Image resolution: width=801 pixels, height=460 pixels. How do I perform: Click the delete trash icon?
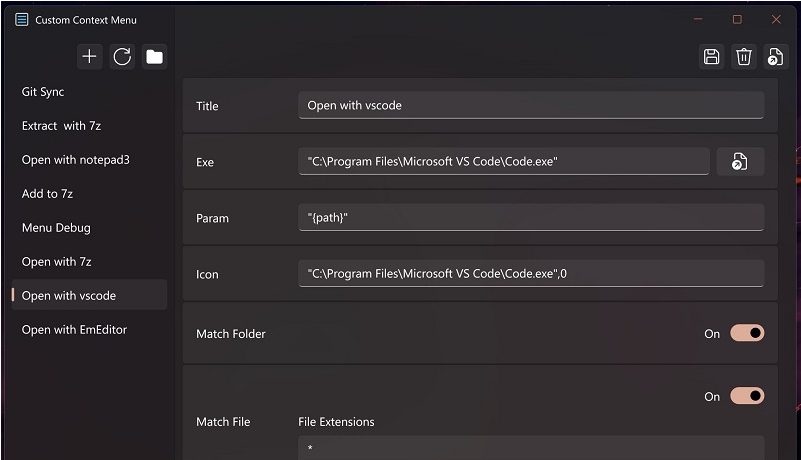click(x=743, y=57)
